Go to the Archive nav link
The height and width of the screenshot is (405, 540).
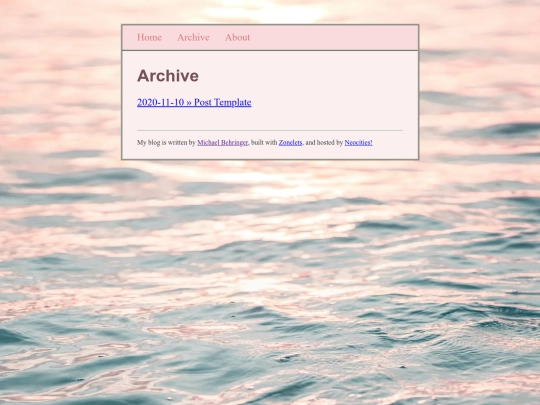(x=193, y=37)
